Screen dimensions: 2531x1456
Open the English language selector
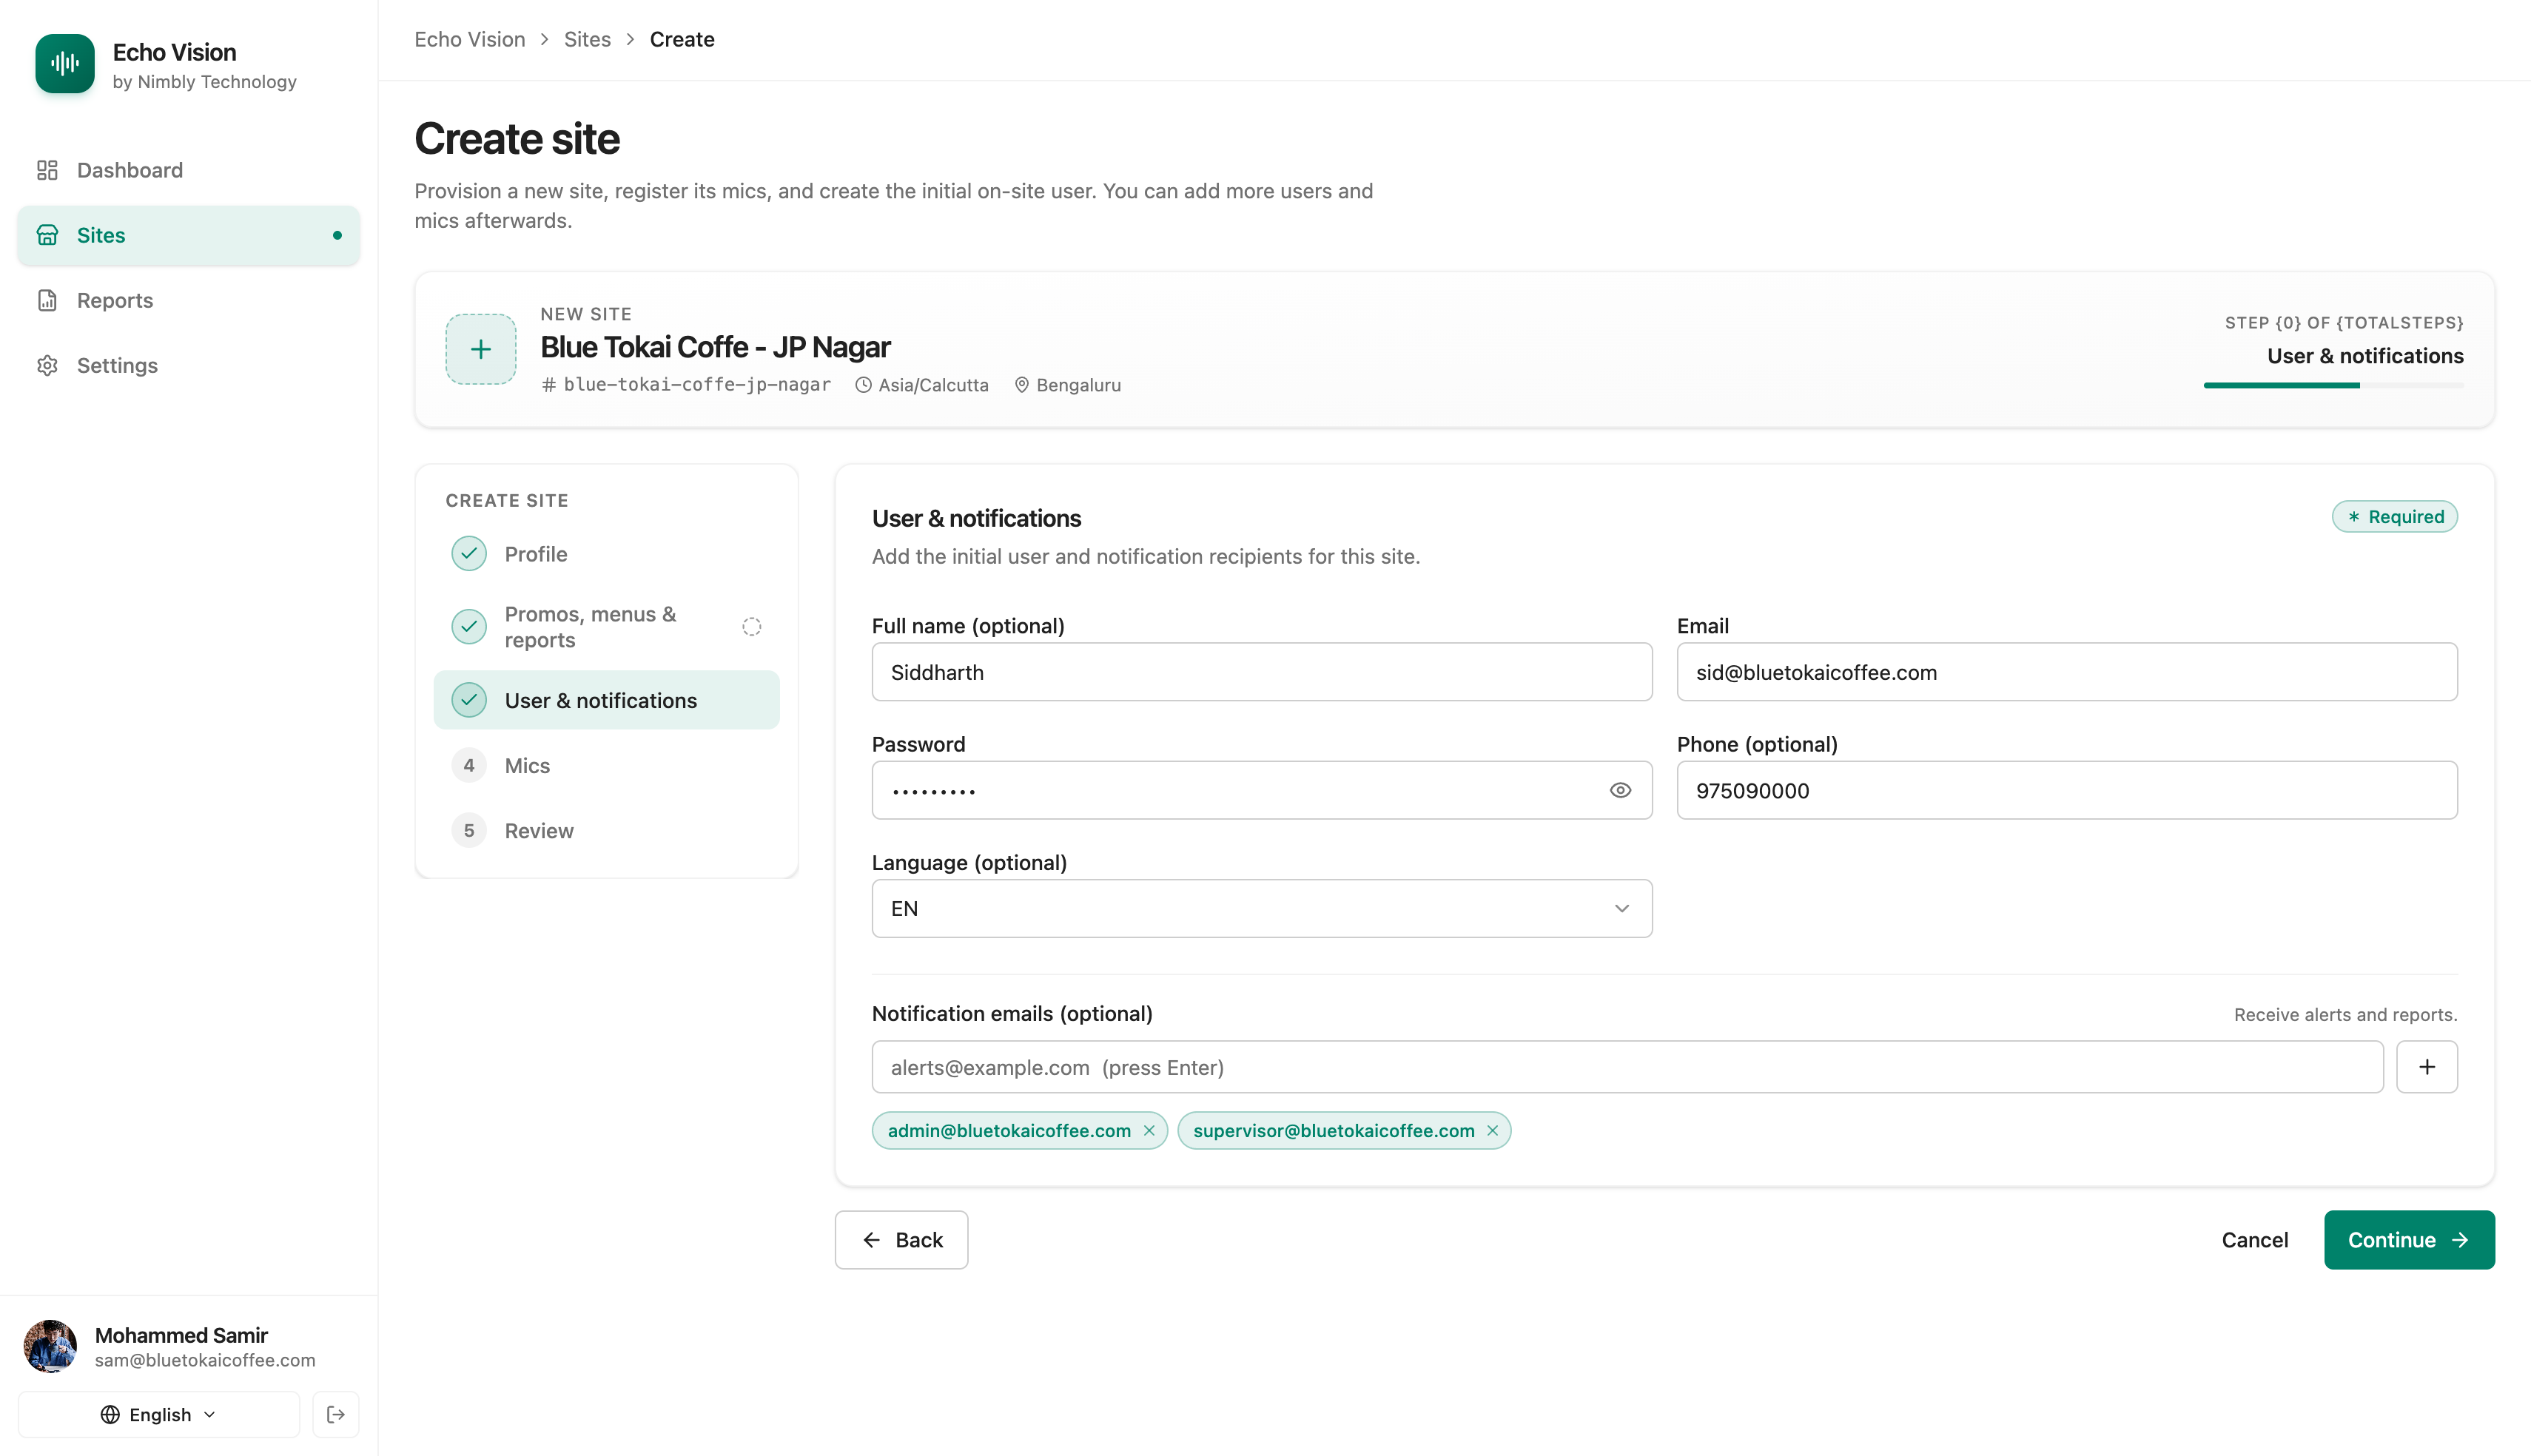click(x=158, y=1414)
